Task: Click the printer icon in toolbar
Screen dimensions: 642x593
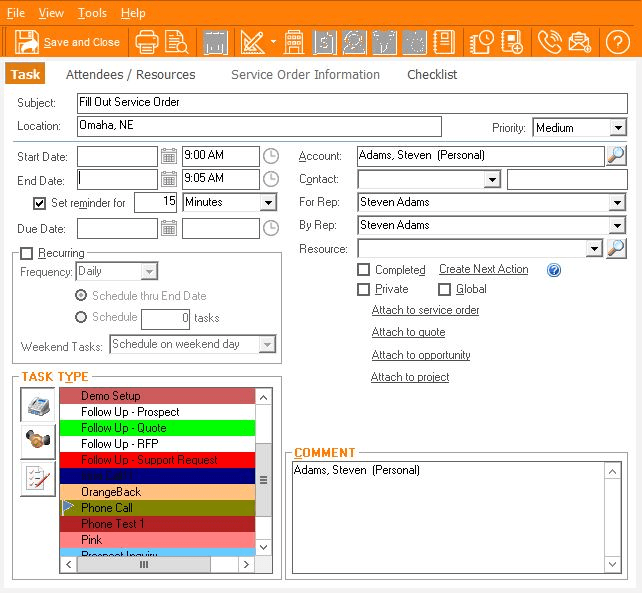Action: (146, 42)
